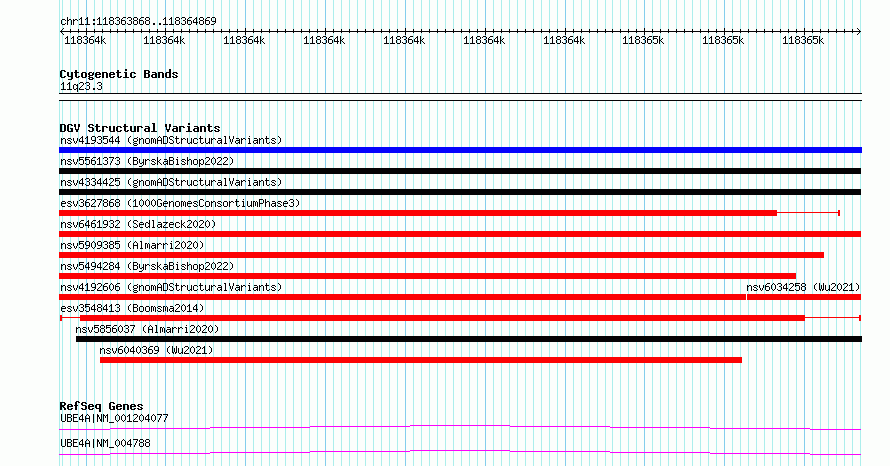Click the short red bar under nsv6034258
This screenshot has width=890, height=466.
[804, 297]
